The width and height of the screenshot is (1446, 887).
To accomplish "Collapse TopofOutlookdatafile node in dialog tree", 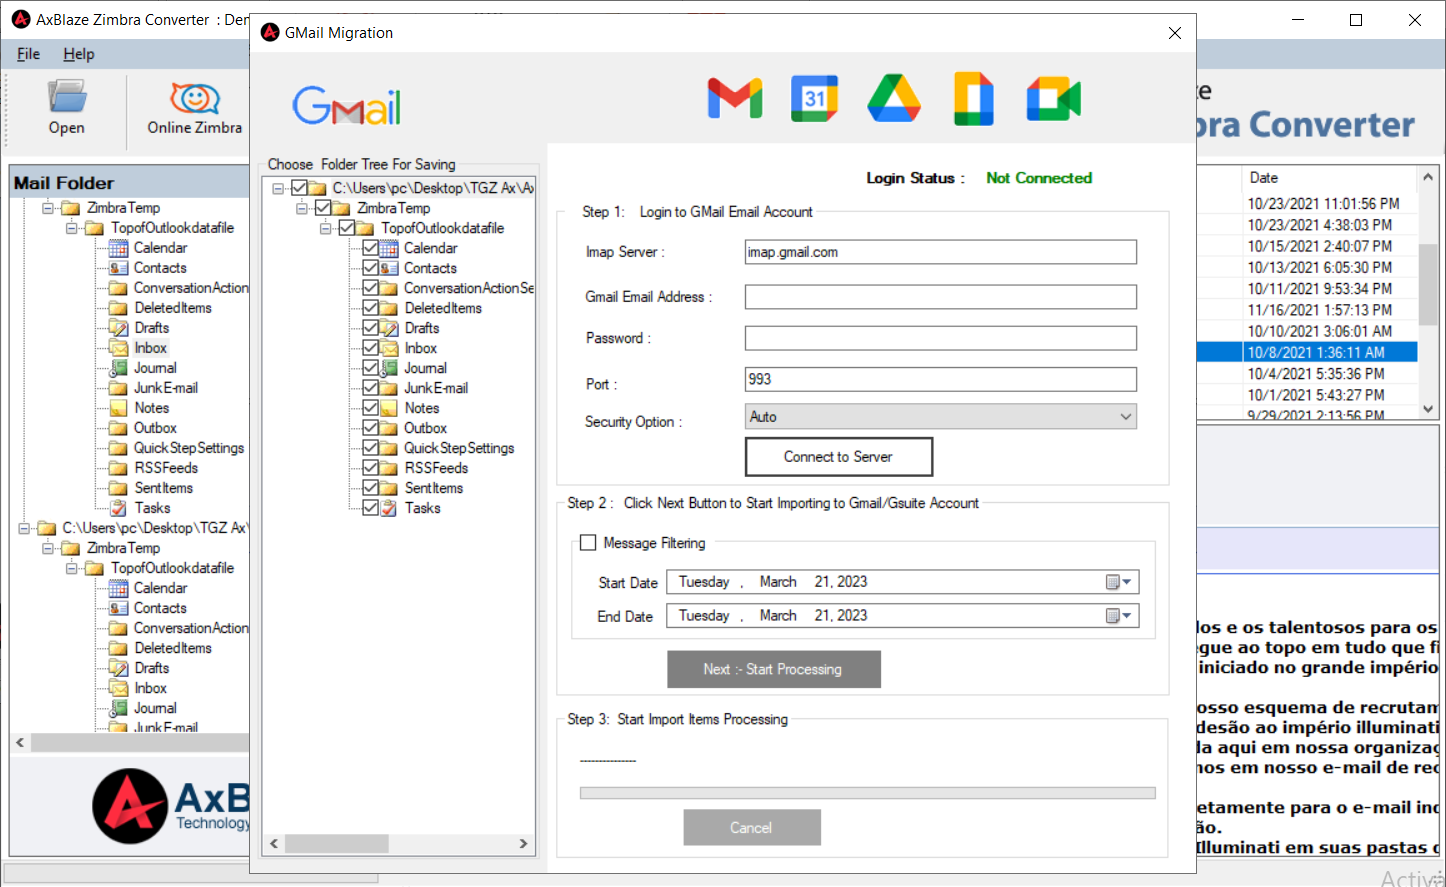I will tap(326, 228).
